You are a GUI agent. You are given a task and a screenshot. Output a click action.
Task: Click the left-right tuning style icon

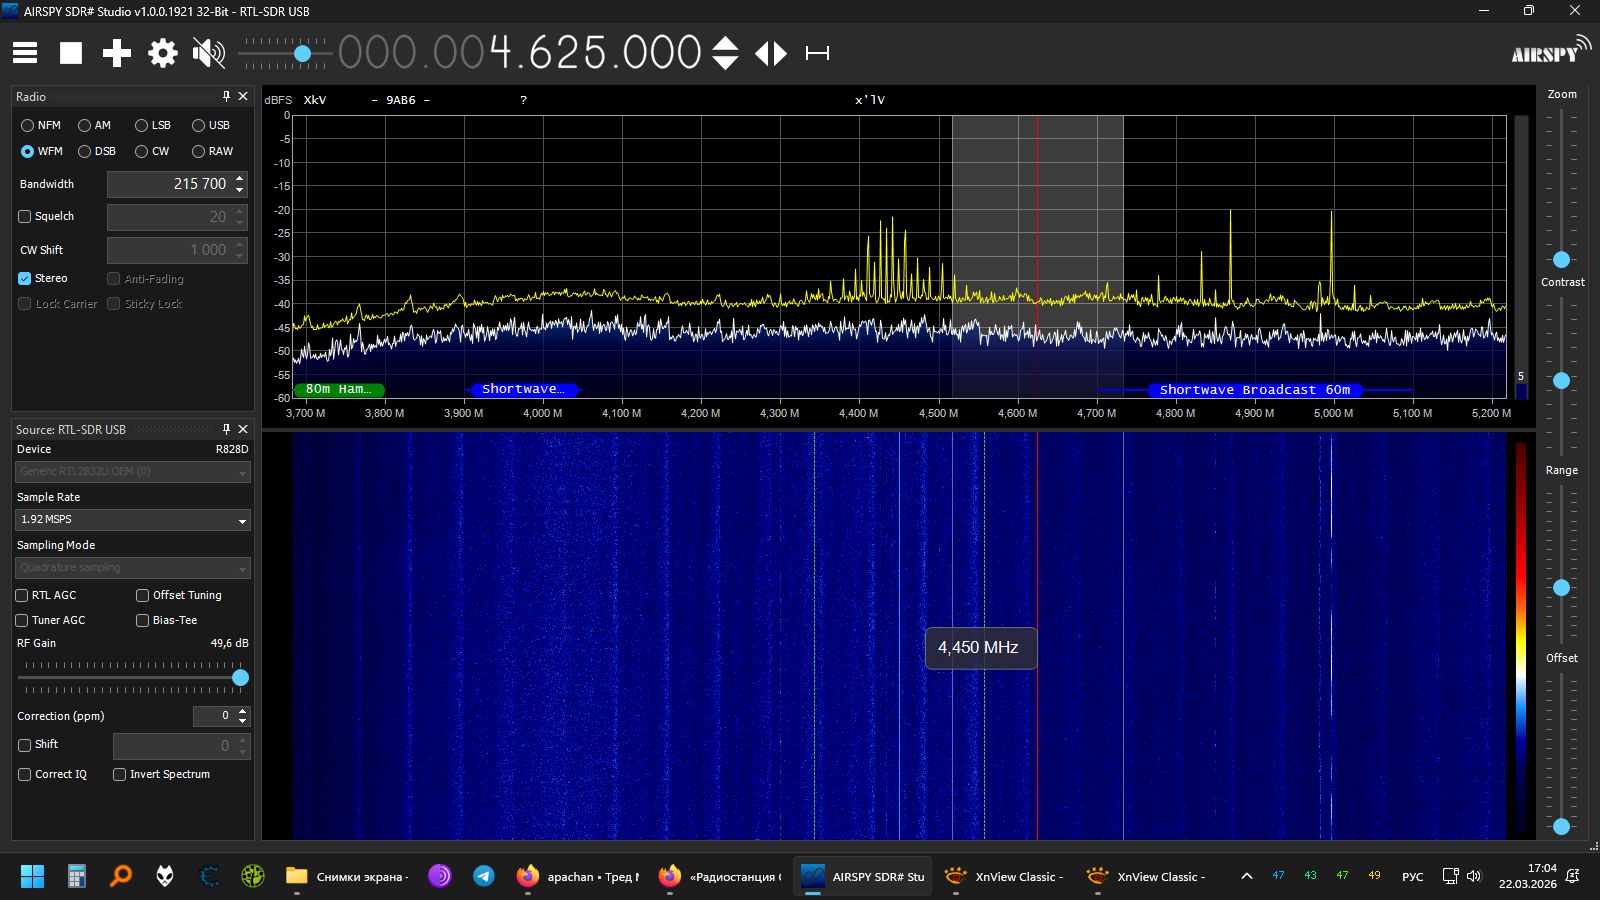(x=771, y=53)
